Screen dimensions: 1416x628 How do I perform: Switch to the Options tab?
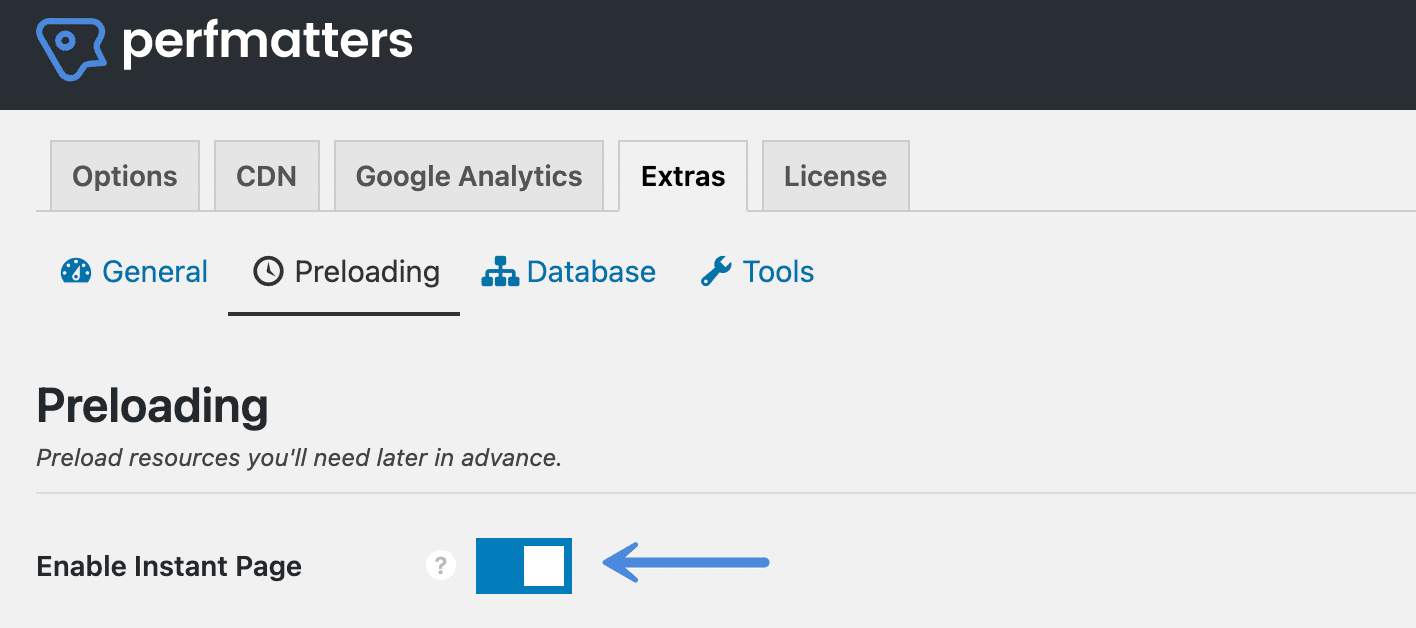(124, 175)
